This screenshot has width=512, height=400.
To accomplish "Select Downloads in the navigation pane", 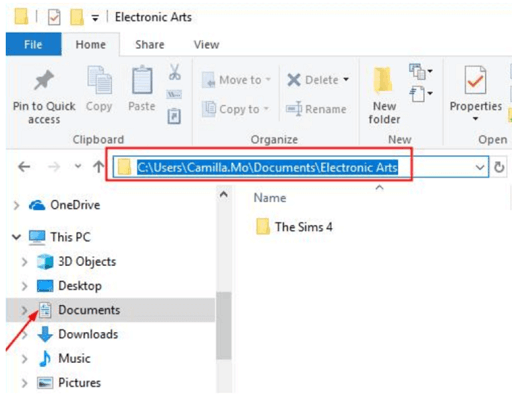I will click(x=78, y=334).
